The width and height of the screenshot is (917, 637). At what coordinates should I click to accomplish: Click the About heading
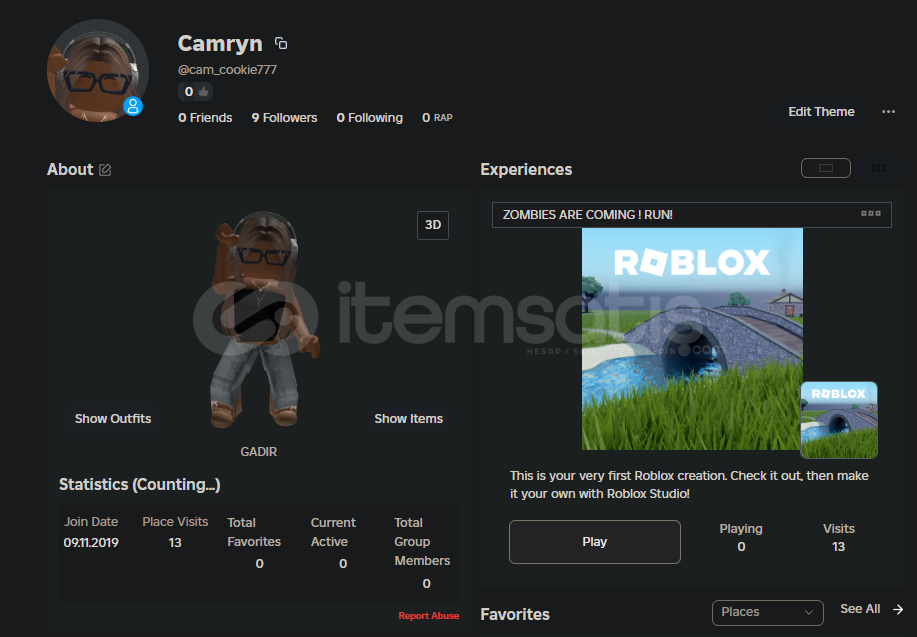[70, 170]
